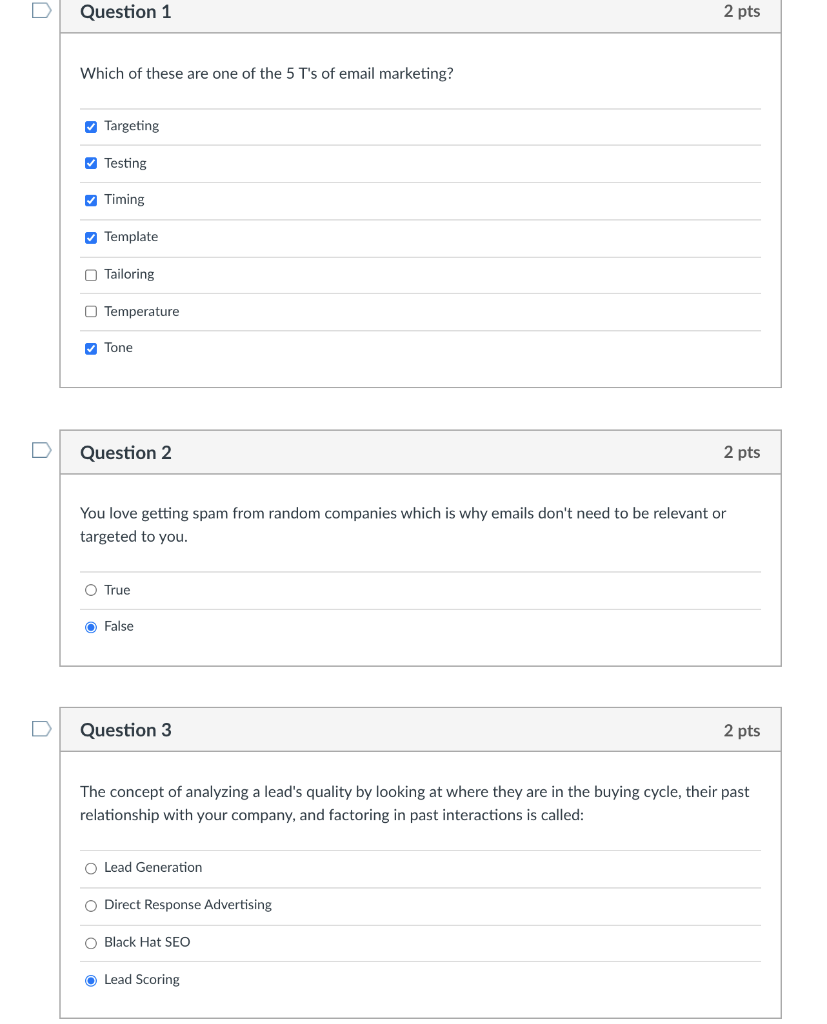
Task: Click the Question 3 heading
Action: (125, 730)
